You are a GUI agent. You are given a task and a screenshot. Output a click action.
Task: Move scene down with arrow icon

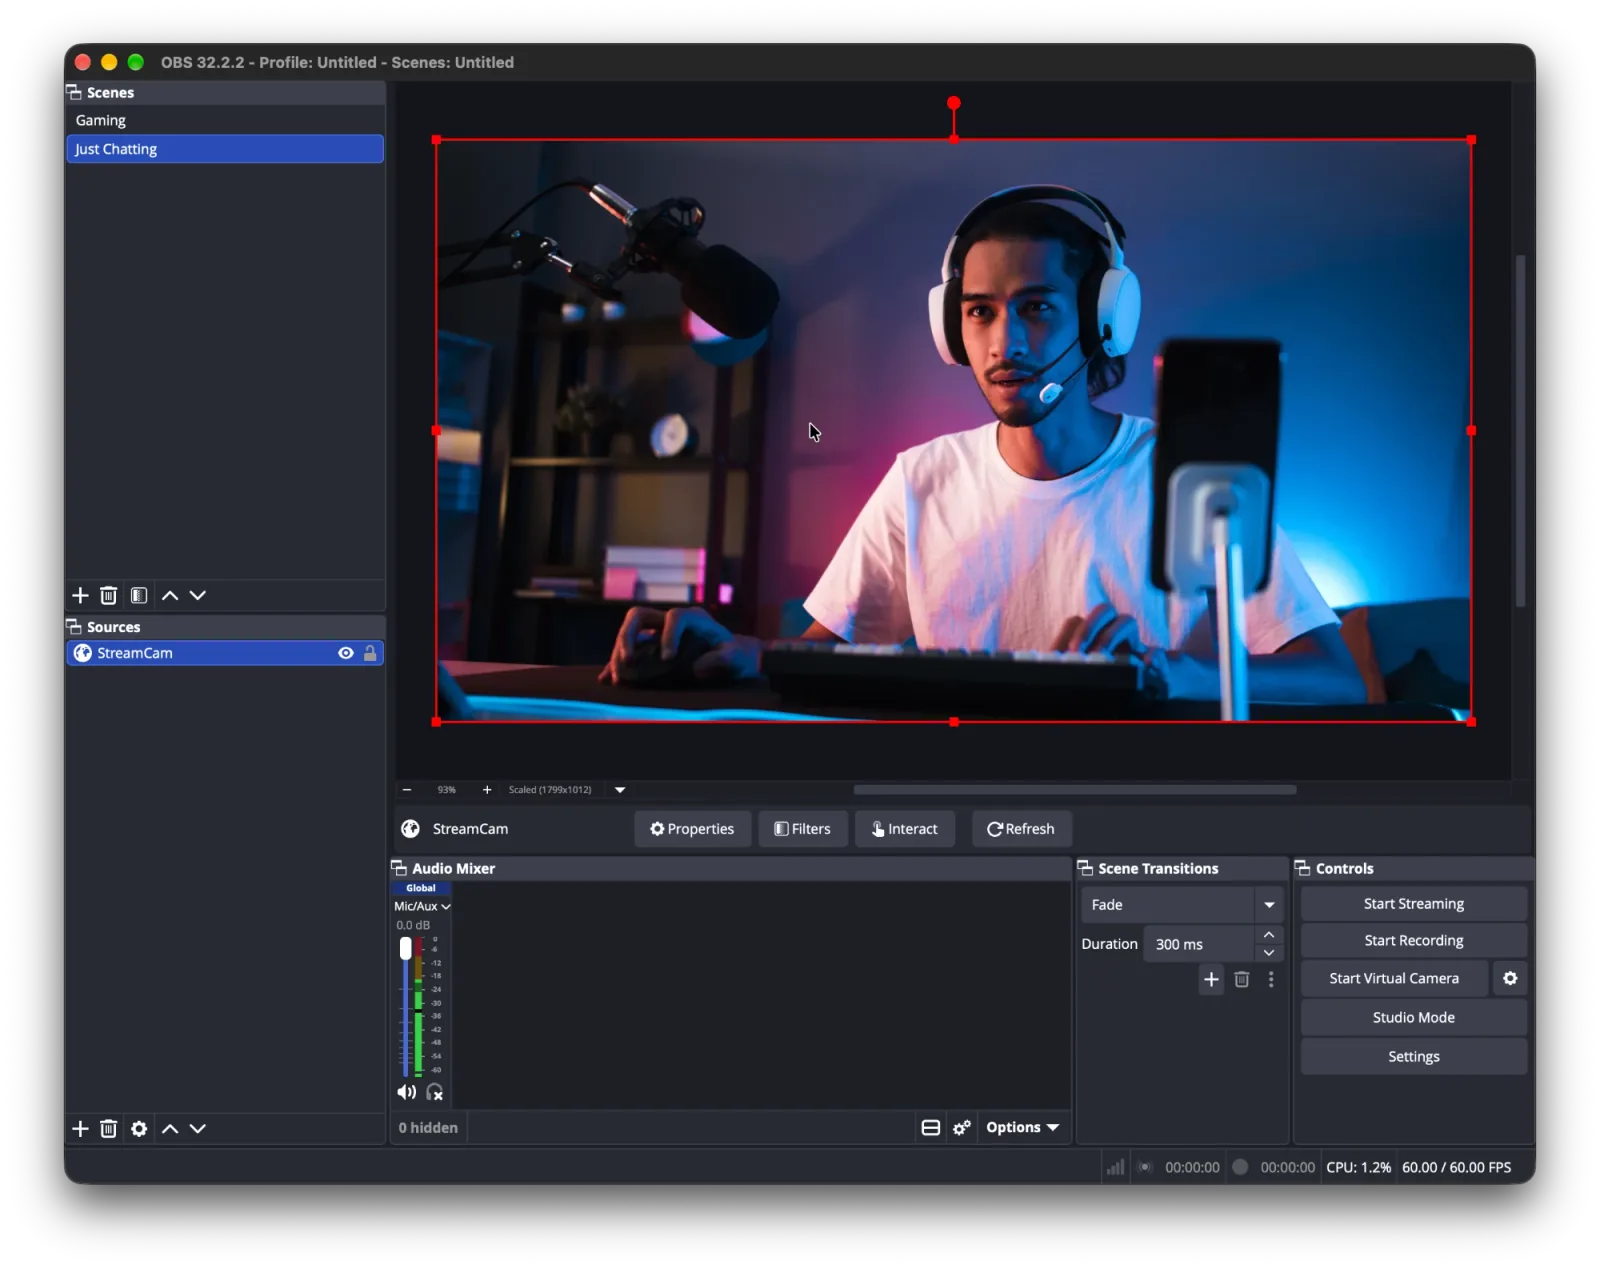pyautogui.click(x=198, y=596)
